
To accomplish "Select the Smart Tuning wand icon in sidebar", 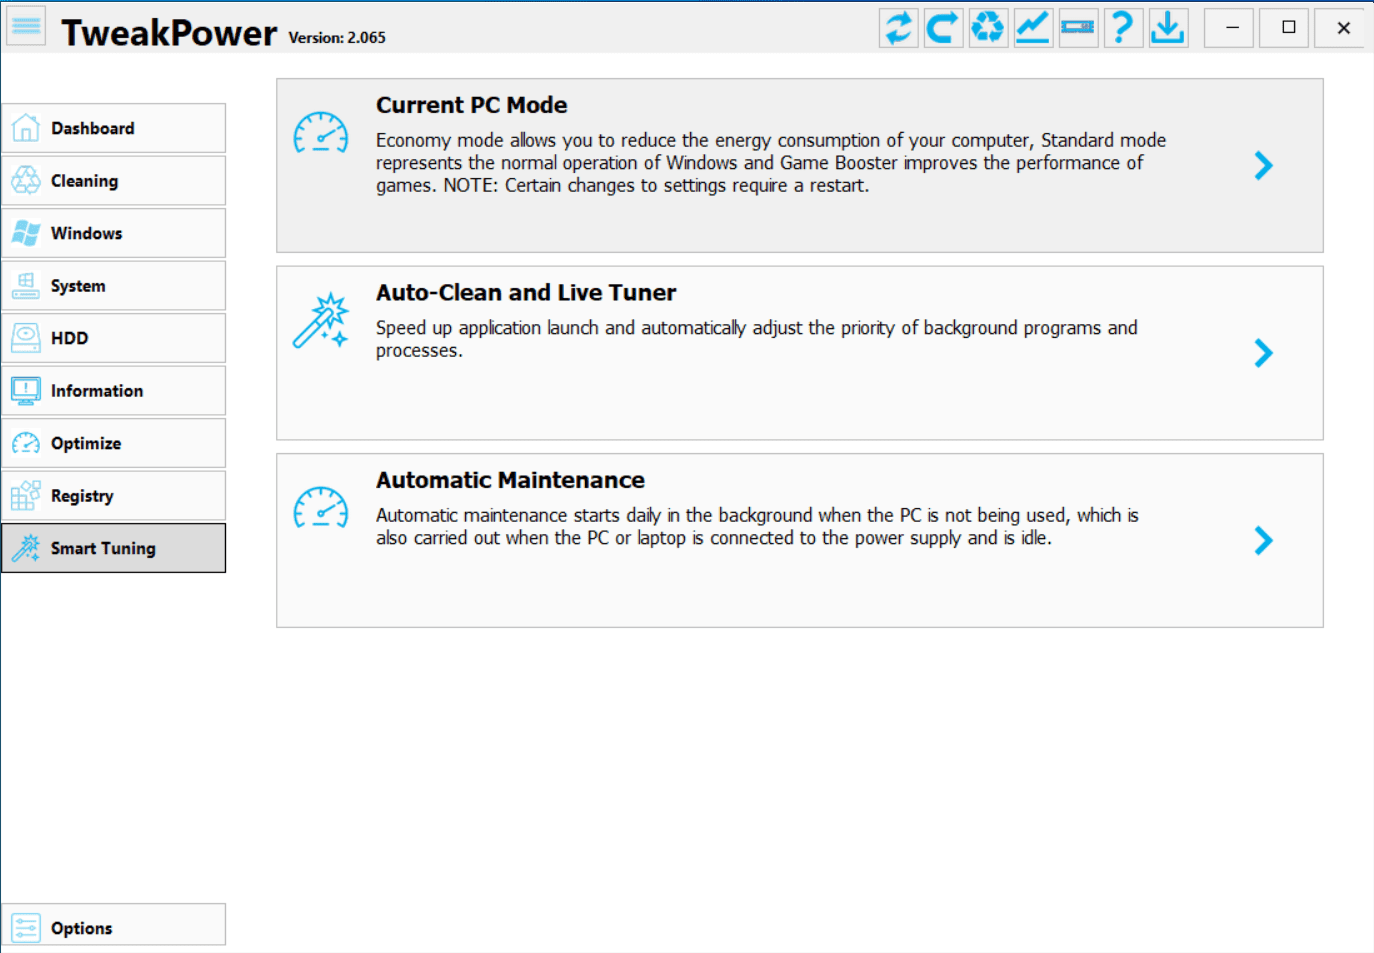I will coord(26,548).
